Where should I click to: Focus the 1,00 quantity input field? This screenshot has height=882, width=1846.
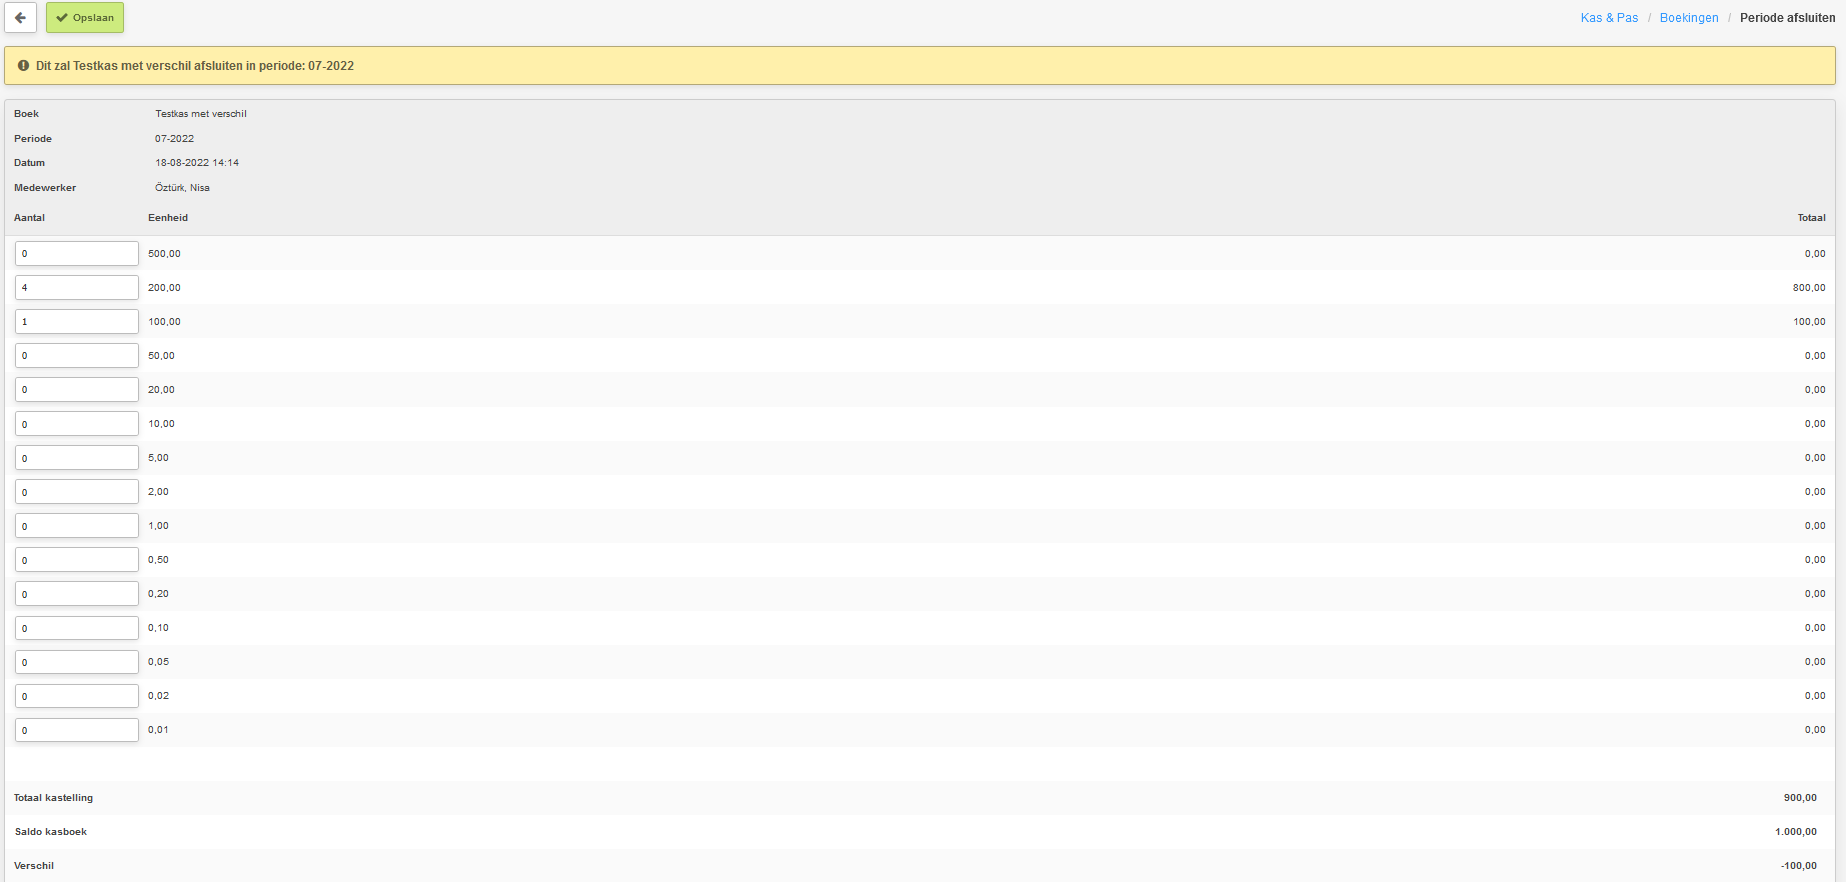pyautogui.click(x=77, y=526)
